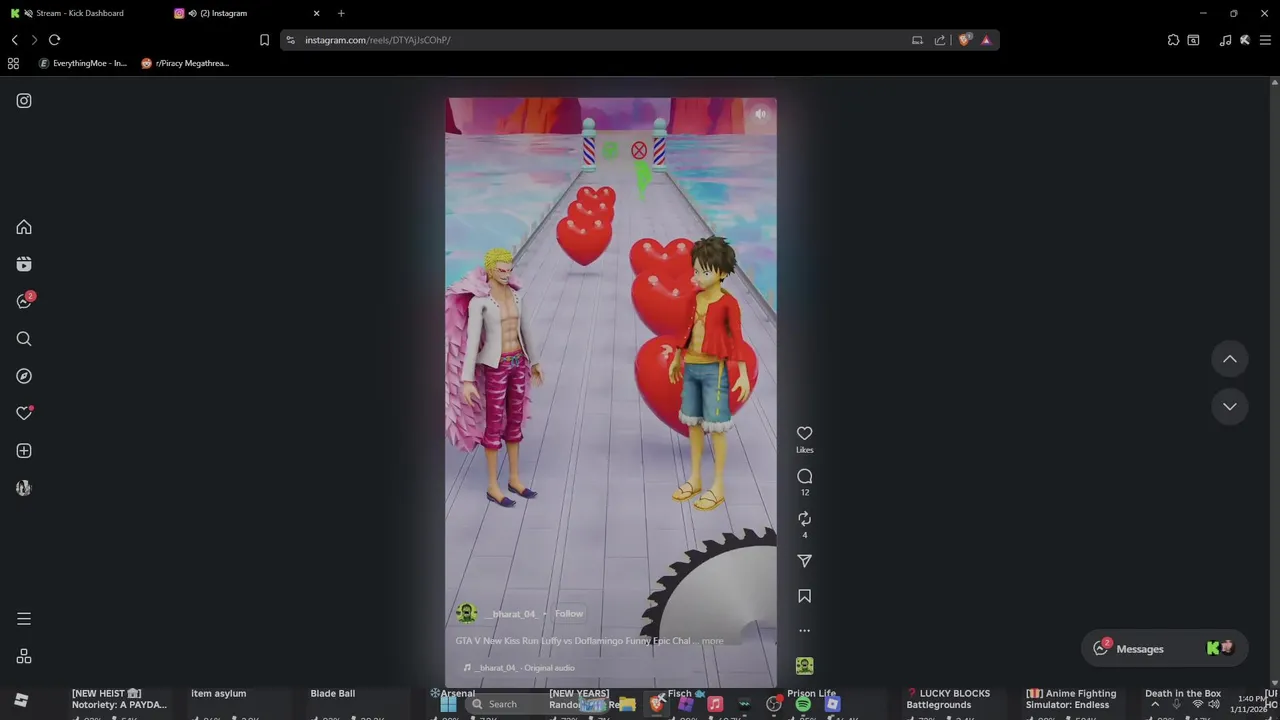The image size is (1280, 720).
Task: Go to next reel with down chevron
Action: coord(1230,407)
